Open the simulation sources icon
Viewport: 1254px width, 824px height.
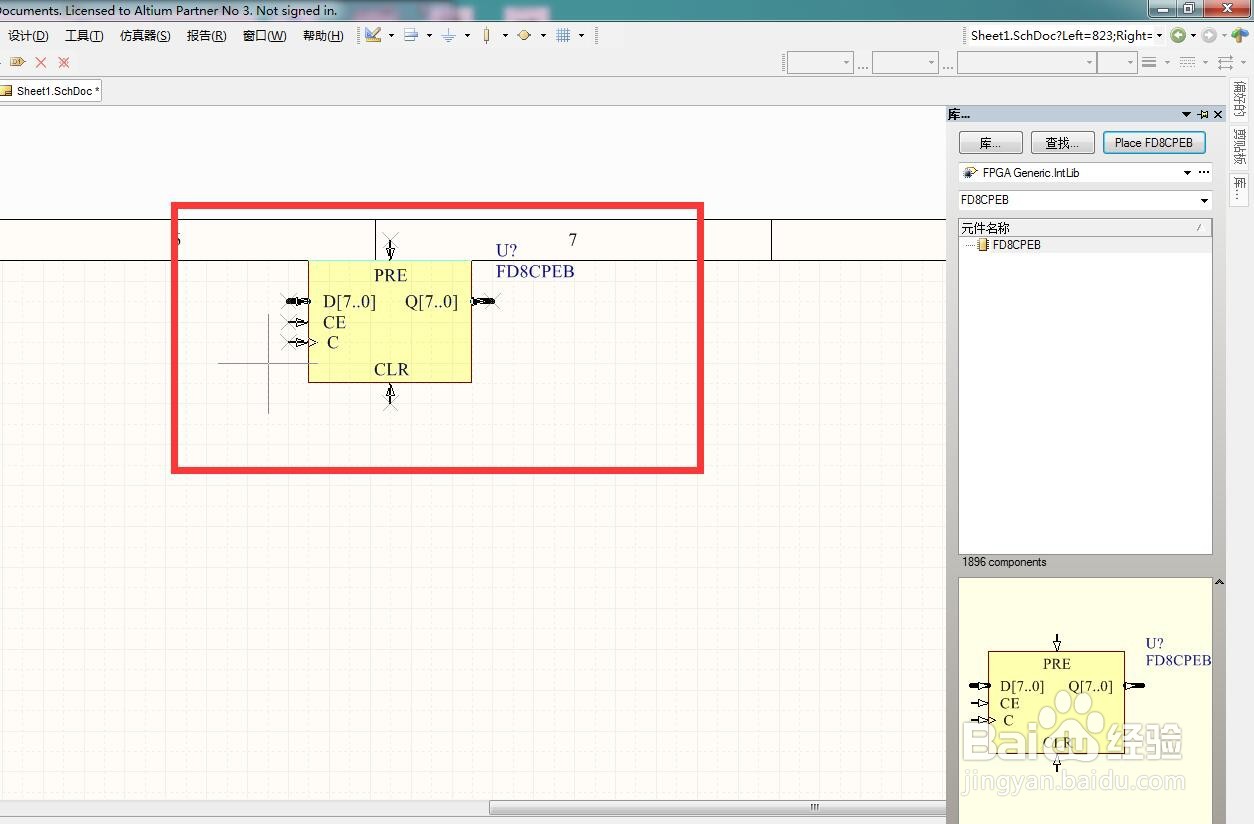(x=524, y=35)
